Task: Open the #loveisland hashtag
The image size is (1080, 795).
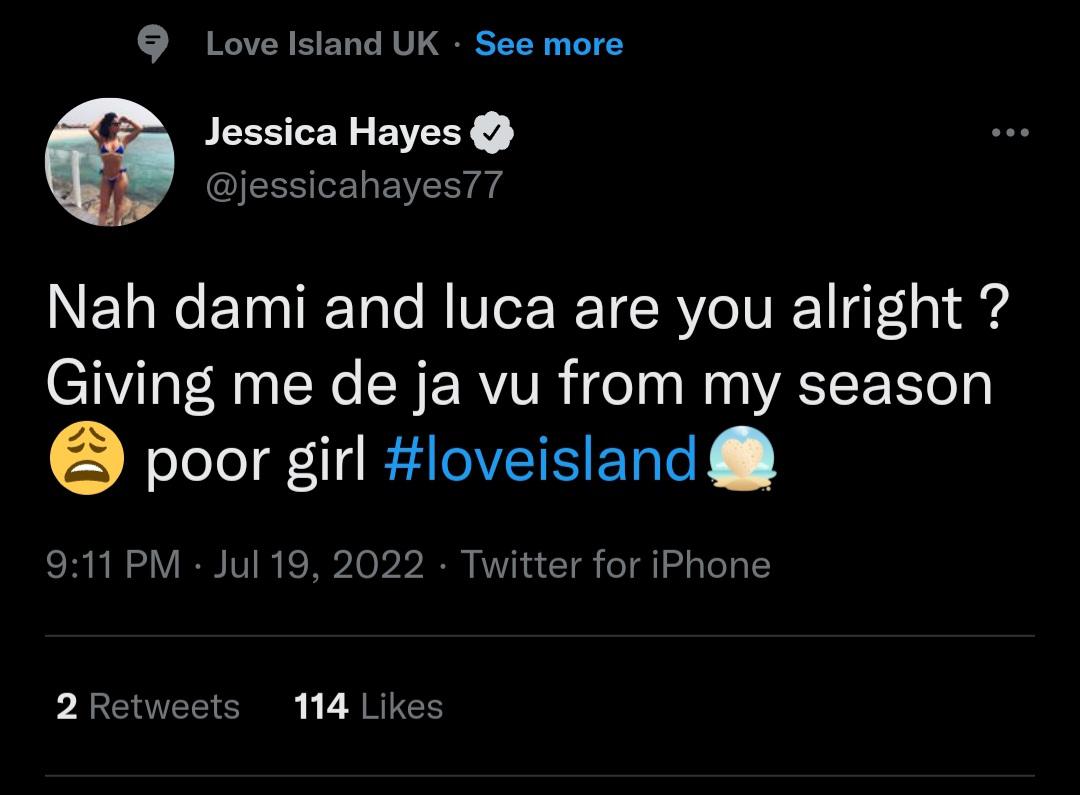Action: tap(540, 461)
